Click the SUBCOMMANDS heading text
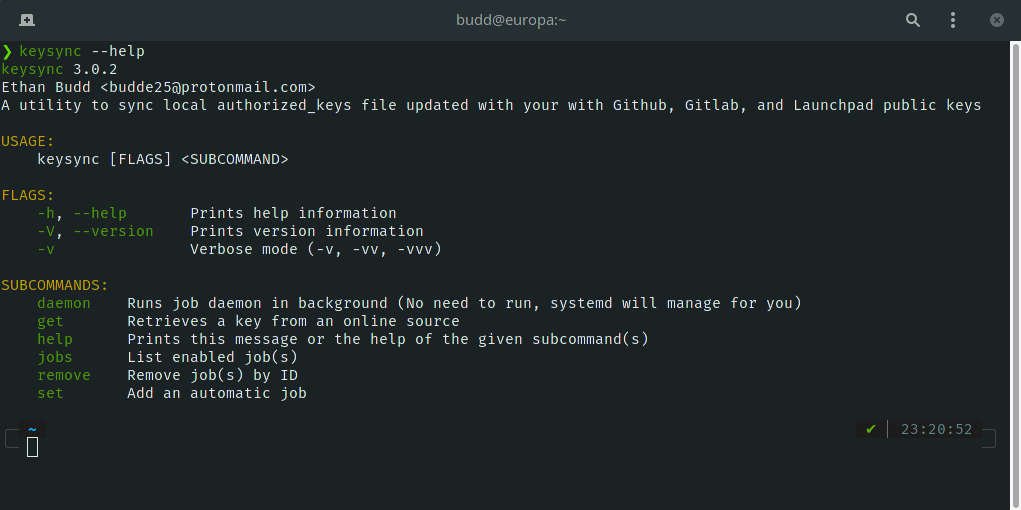The width and height of the screenshot is (1021, 510). click(x=54, y=285)
